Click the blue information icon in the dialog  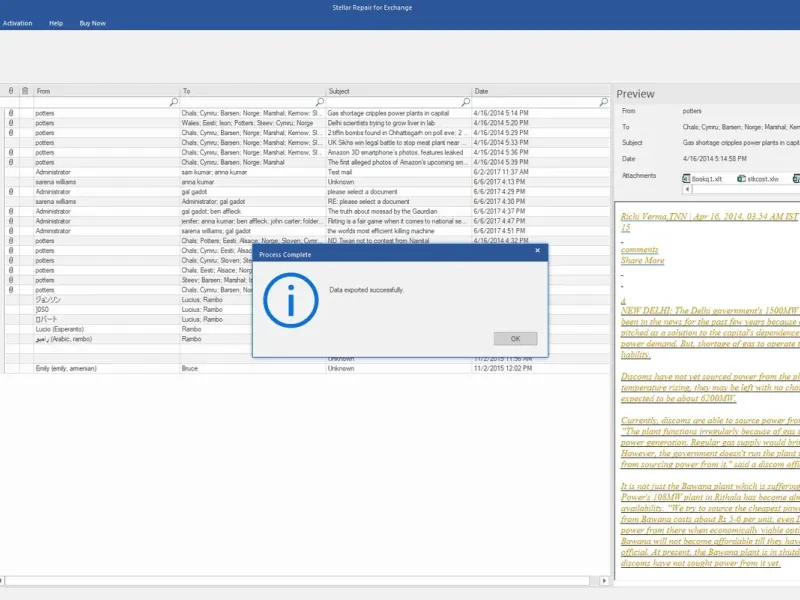point(291,300)
